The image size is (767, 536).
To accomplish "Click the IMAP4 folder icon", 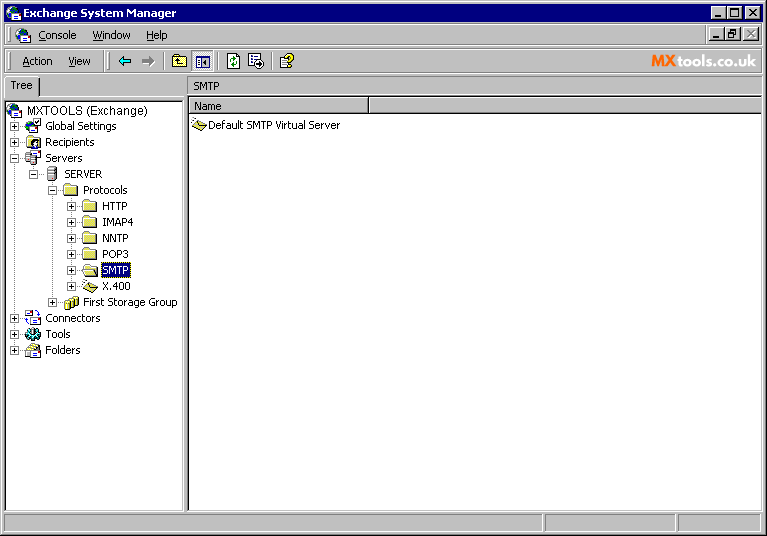I will pyautogui.click(x=90, y=222).
